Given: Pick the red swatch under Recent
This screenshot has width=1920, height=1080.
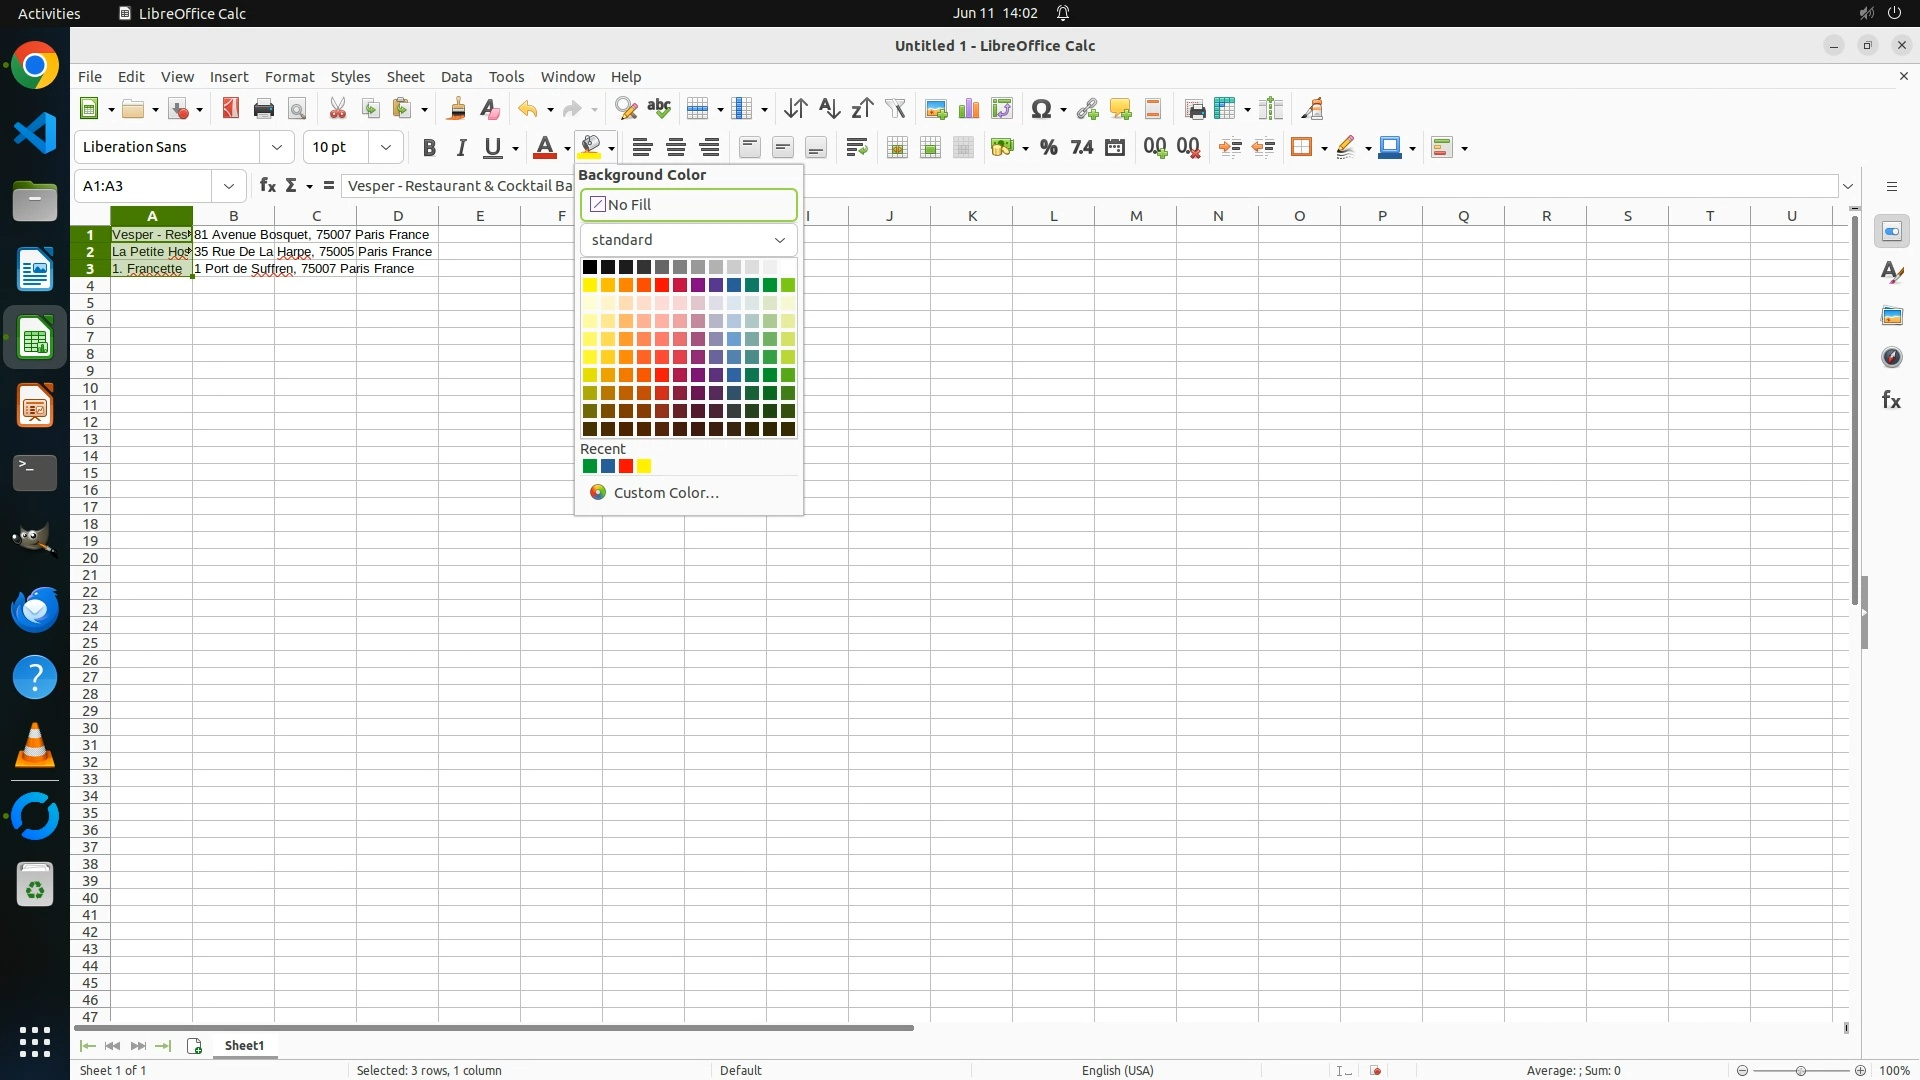Looking at the screenshot, I should pos(626,467).
